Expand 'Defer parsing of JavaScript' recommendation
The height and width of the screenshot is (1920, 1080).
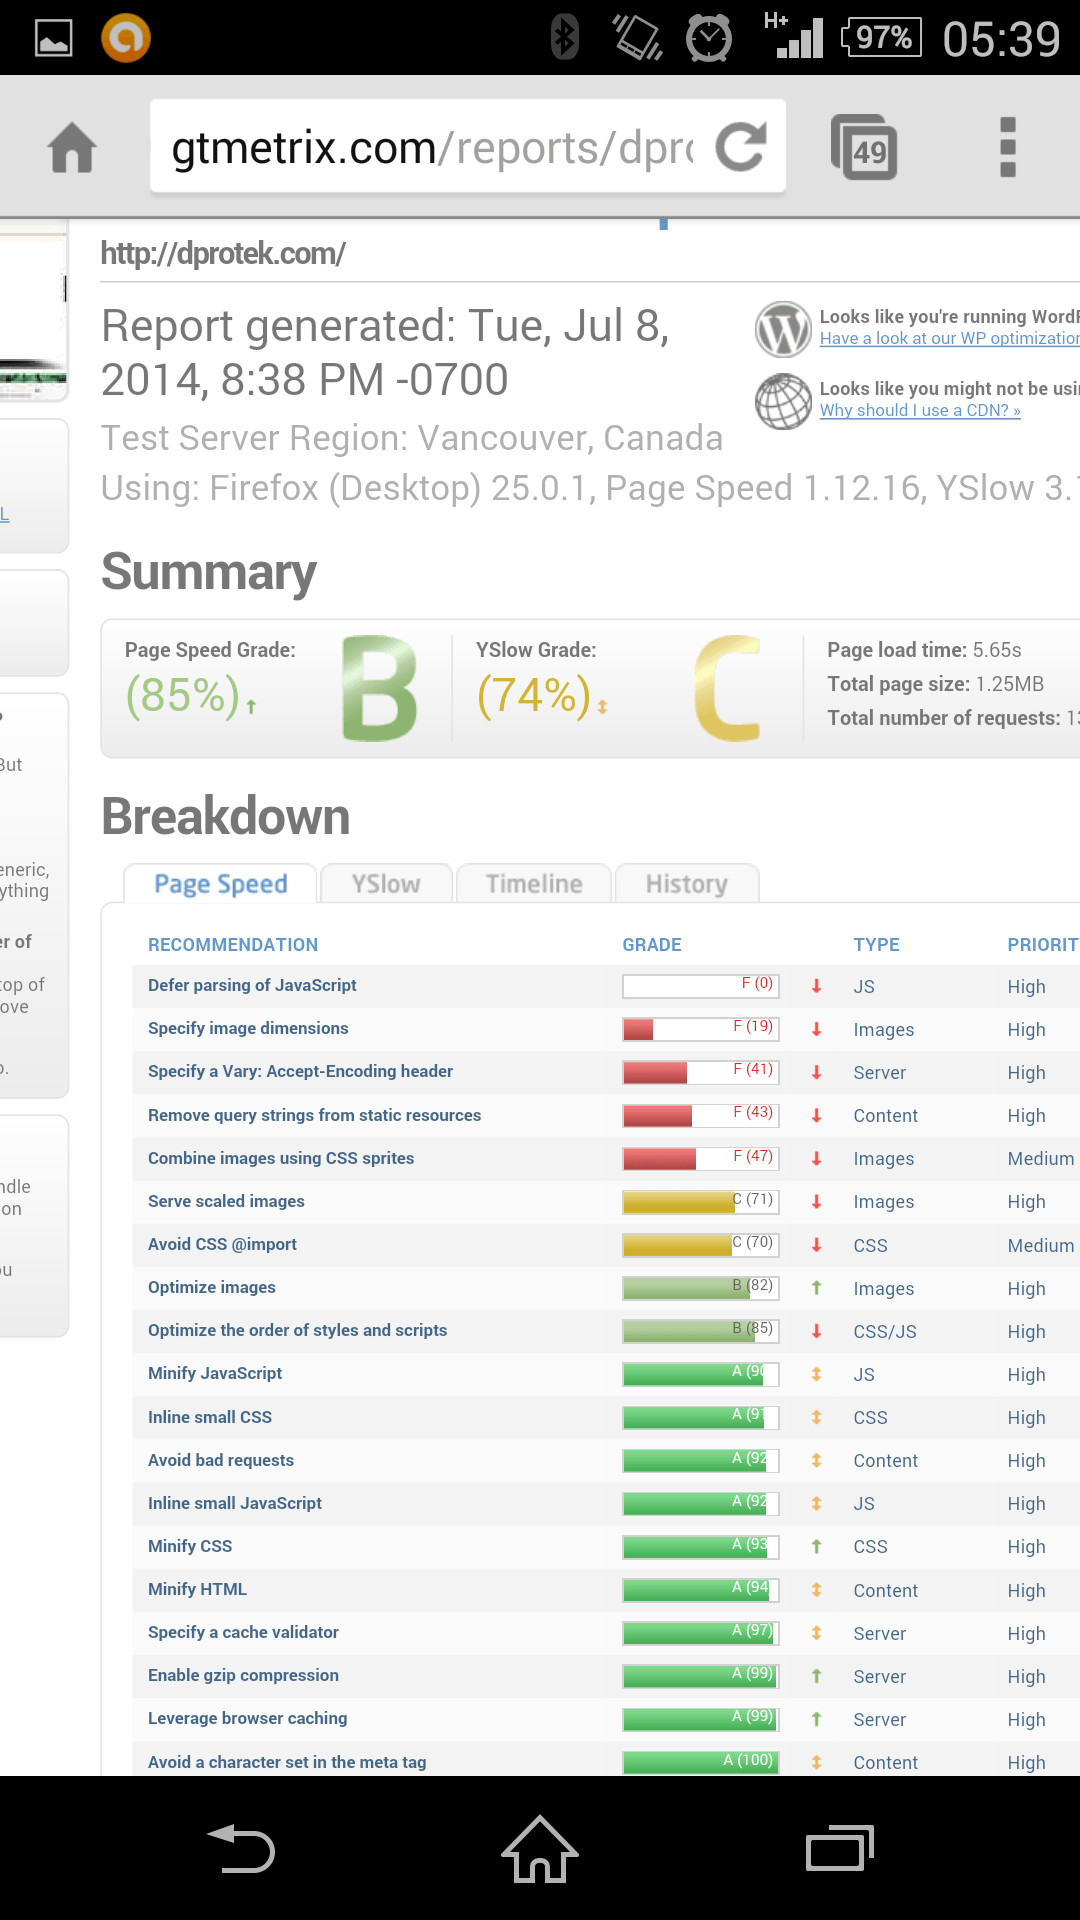pyautogui.click(x=252, y=985)
